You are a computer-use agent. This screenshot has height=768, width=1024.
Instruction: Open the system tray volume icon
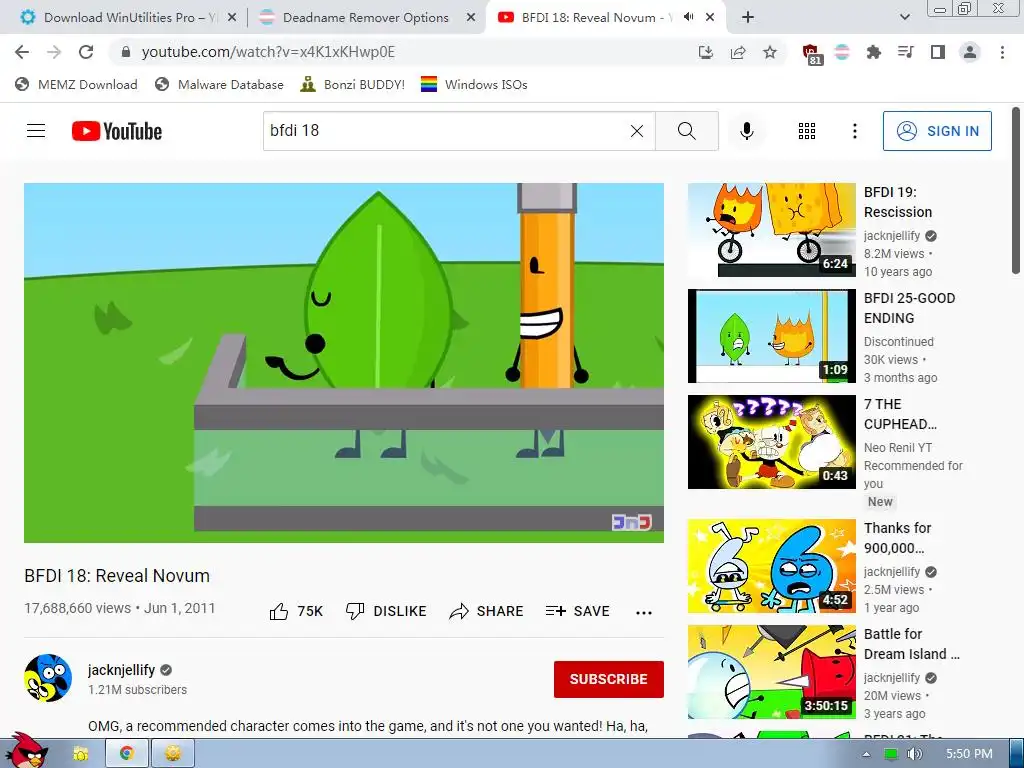pos(914,754)
